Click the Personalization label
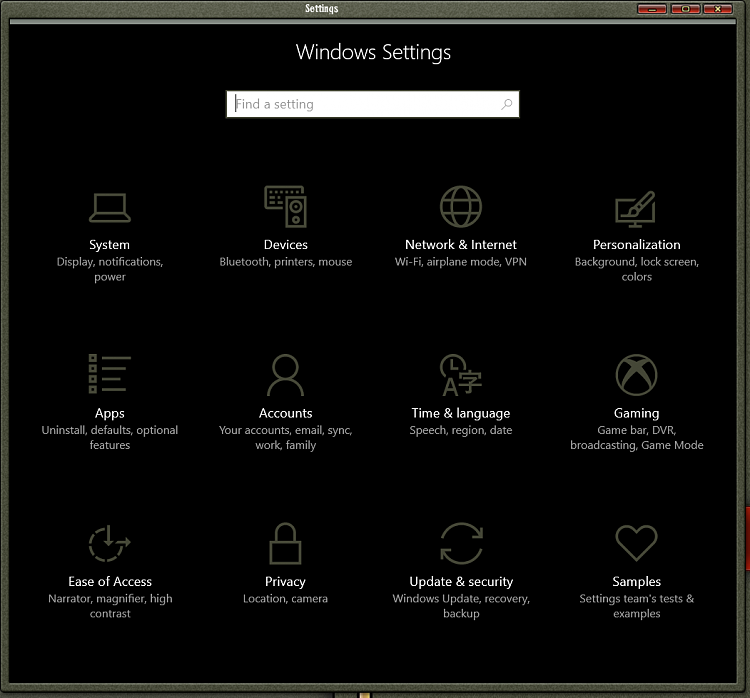Viewport: 750px width, 698px height. (637, 244)
